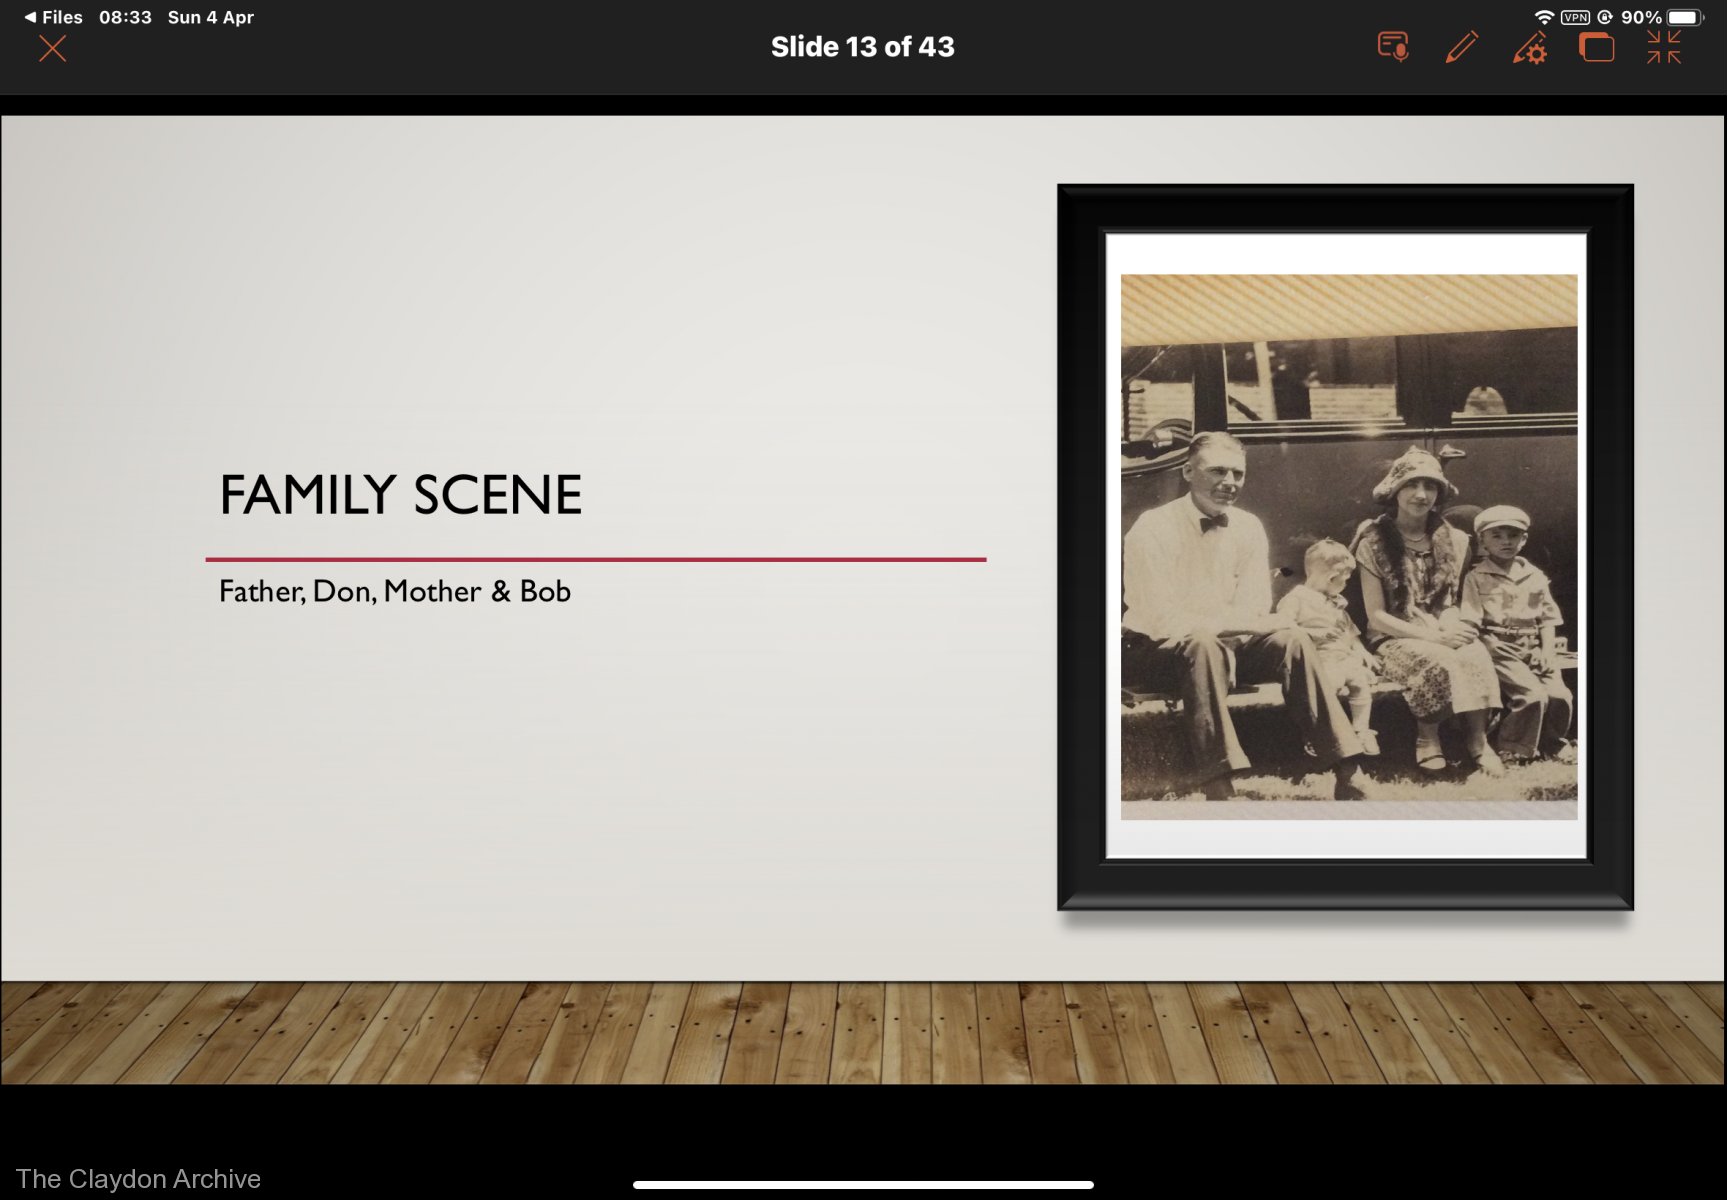This screenshot has width=1727, height=1200.
Task: Tap the home indicator bar at the bottom
Action: point(862,1185)
